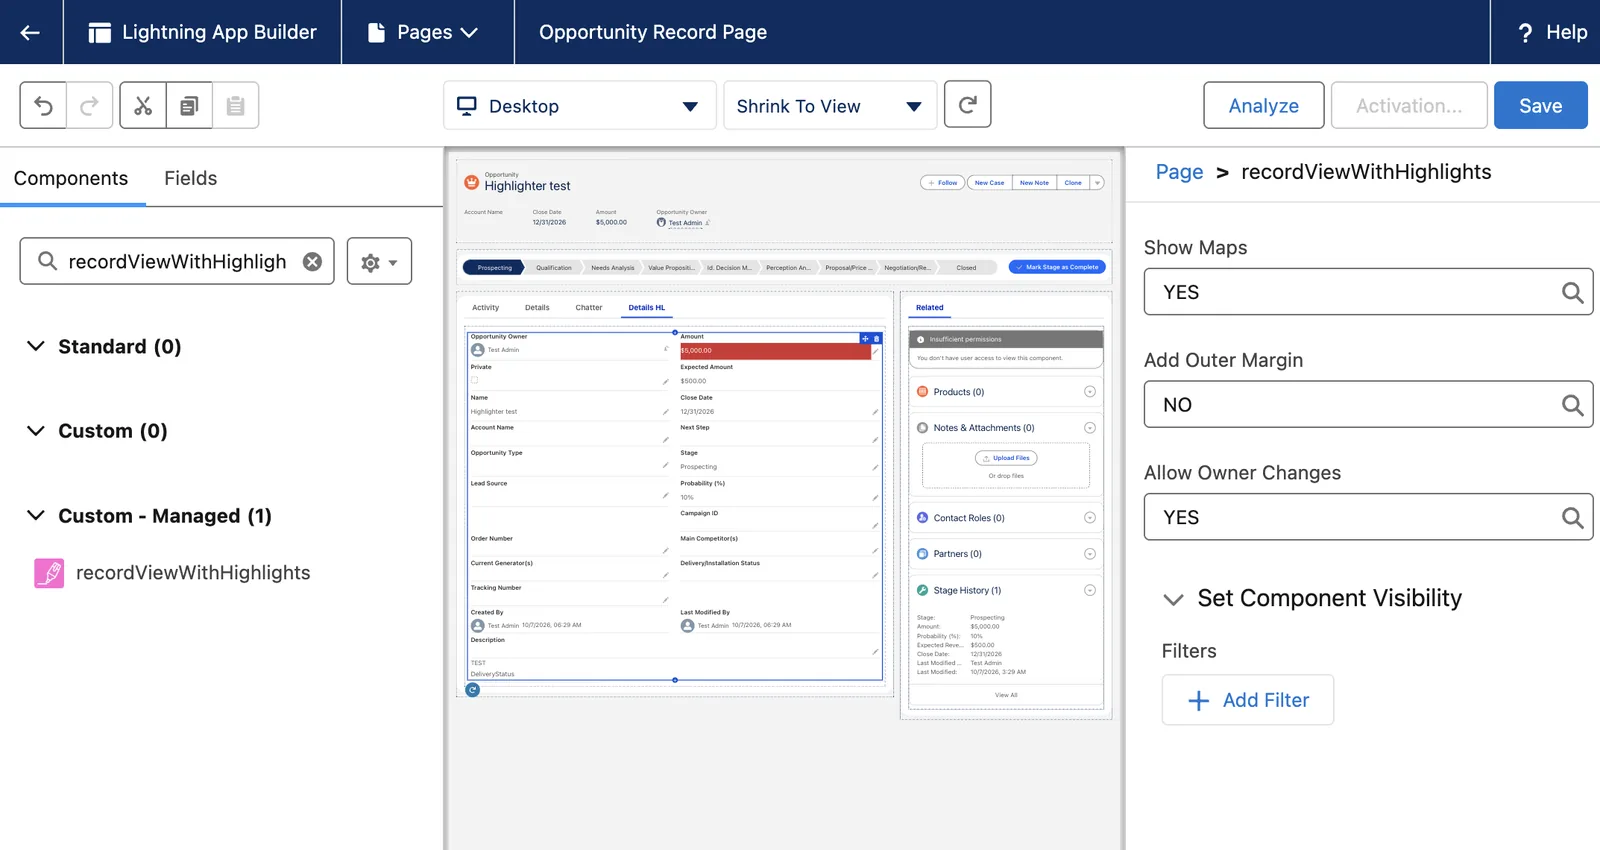1600x850 pixels.
Task: Delete the selected component with trash icon
Action: 877,339
